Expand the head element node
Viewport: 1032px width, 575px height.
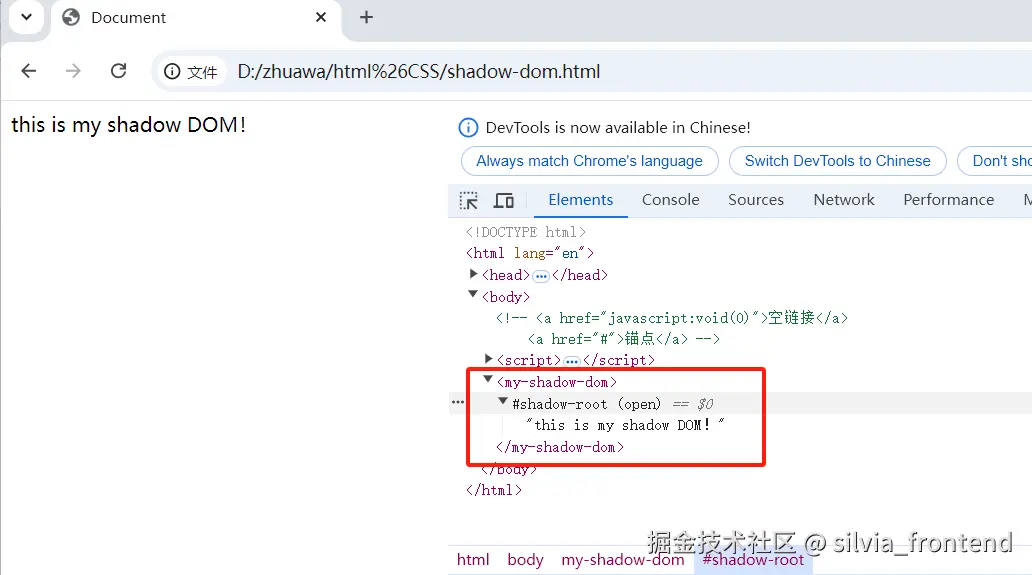point(473,274)
